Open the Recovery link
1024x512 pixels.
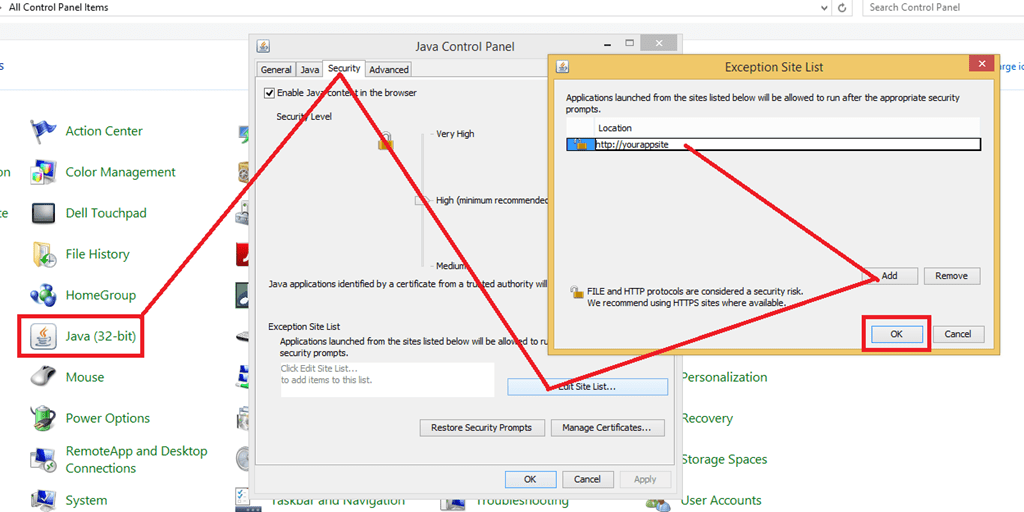point(707,419)
